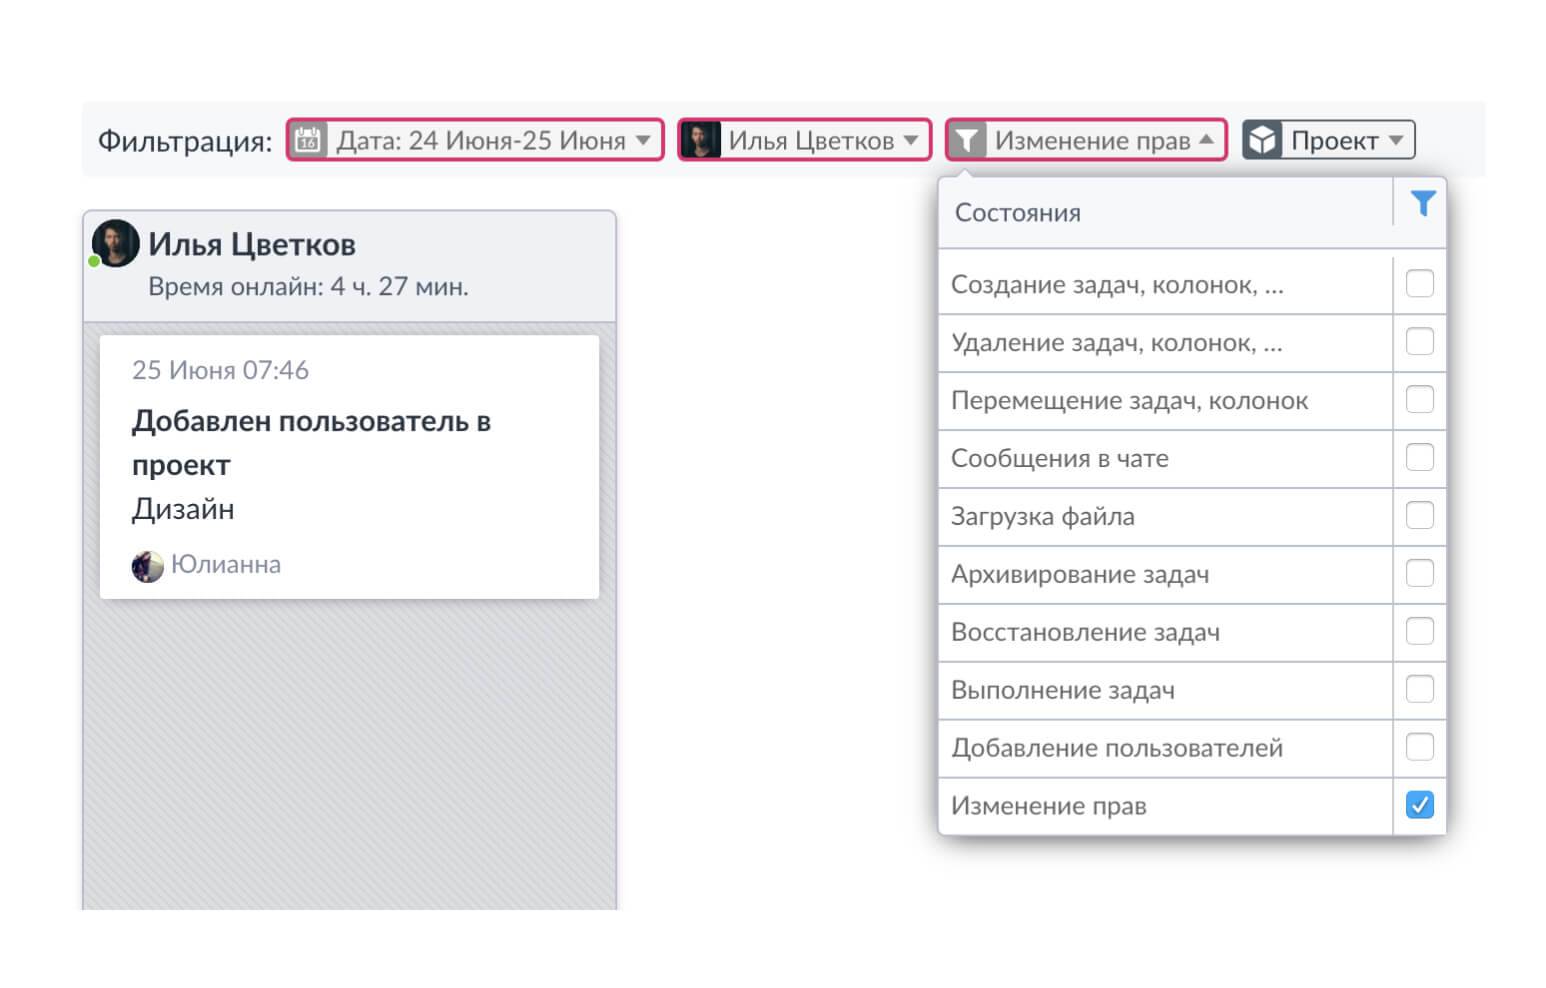Image resolution: width=1546 pixels, height=988 pixels.
Task: Click Илья Цветков's large avatar in column header
Action: coord(116,244)
